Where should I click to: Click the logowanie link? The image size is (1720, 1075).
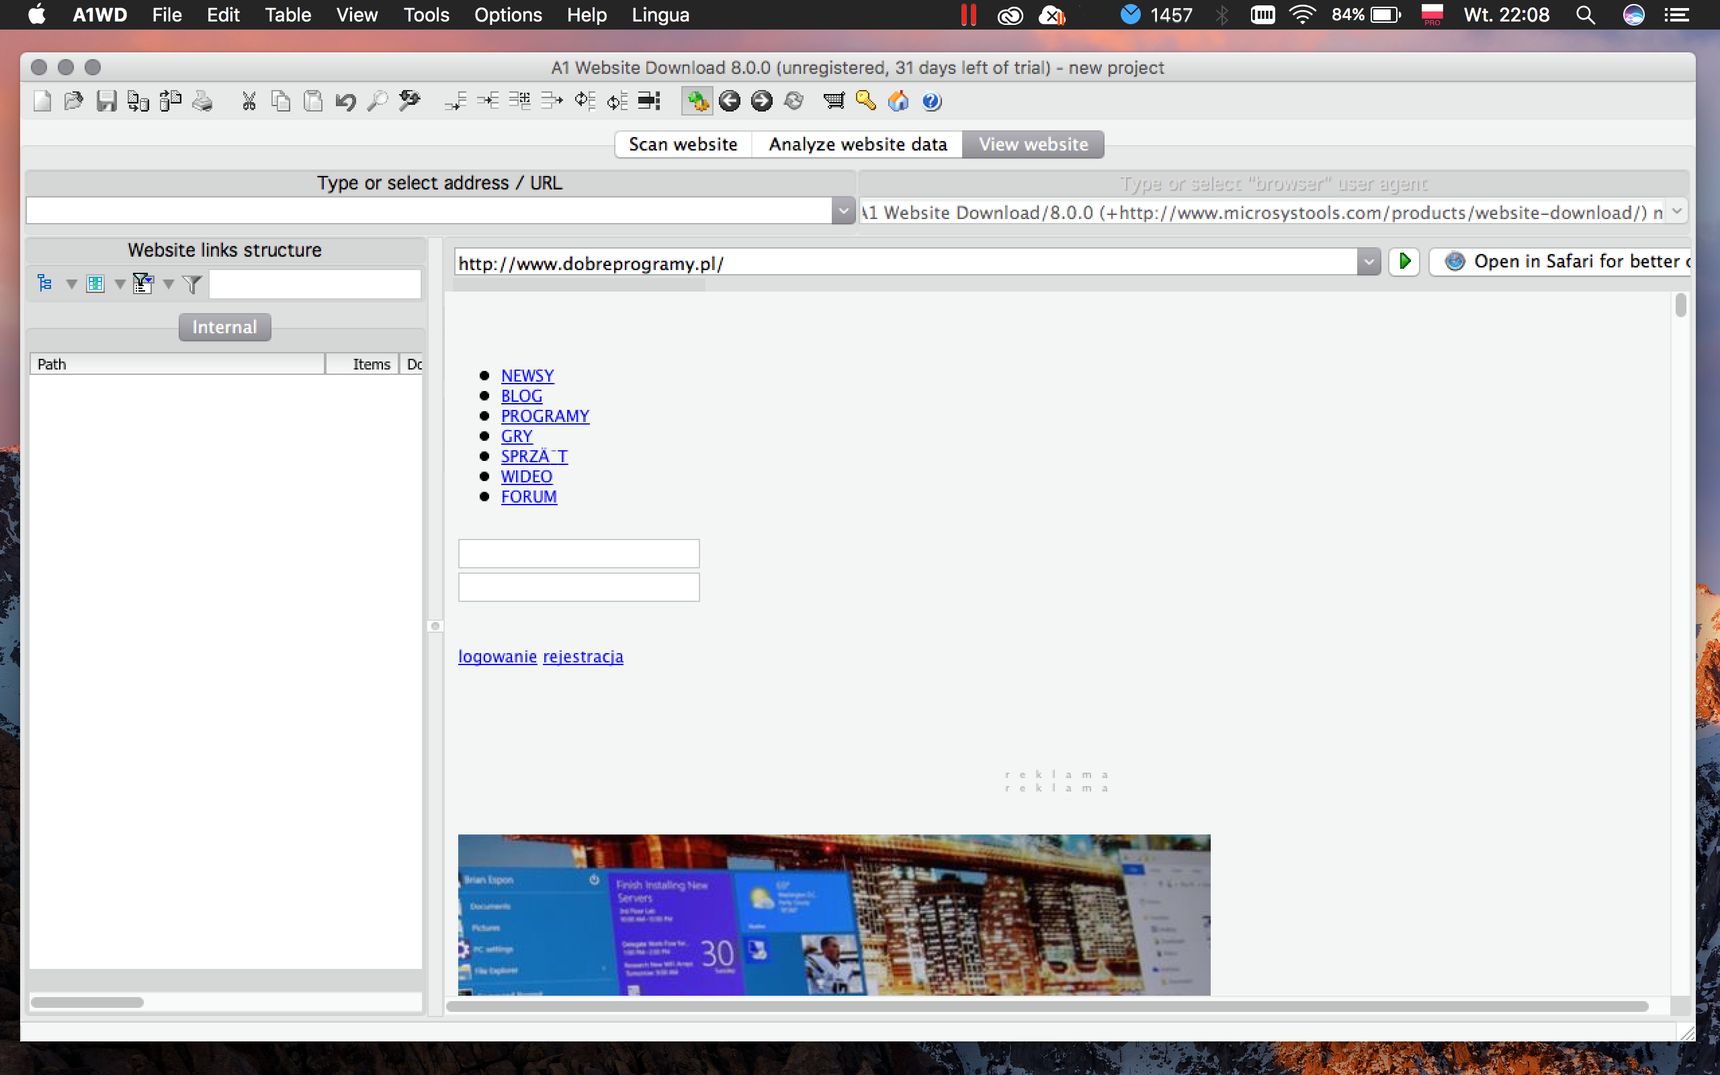coord(497,656)
